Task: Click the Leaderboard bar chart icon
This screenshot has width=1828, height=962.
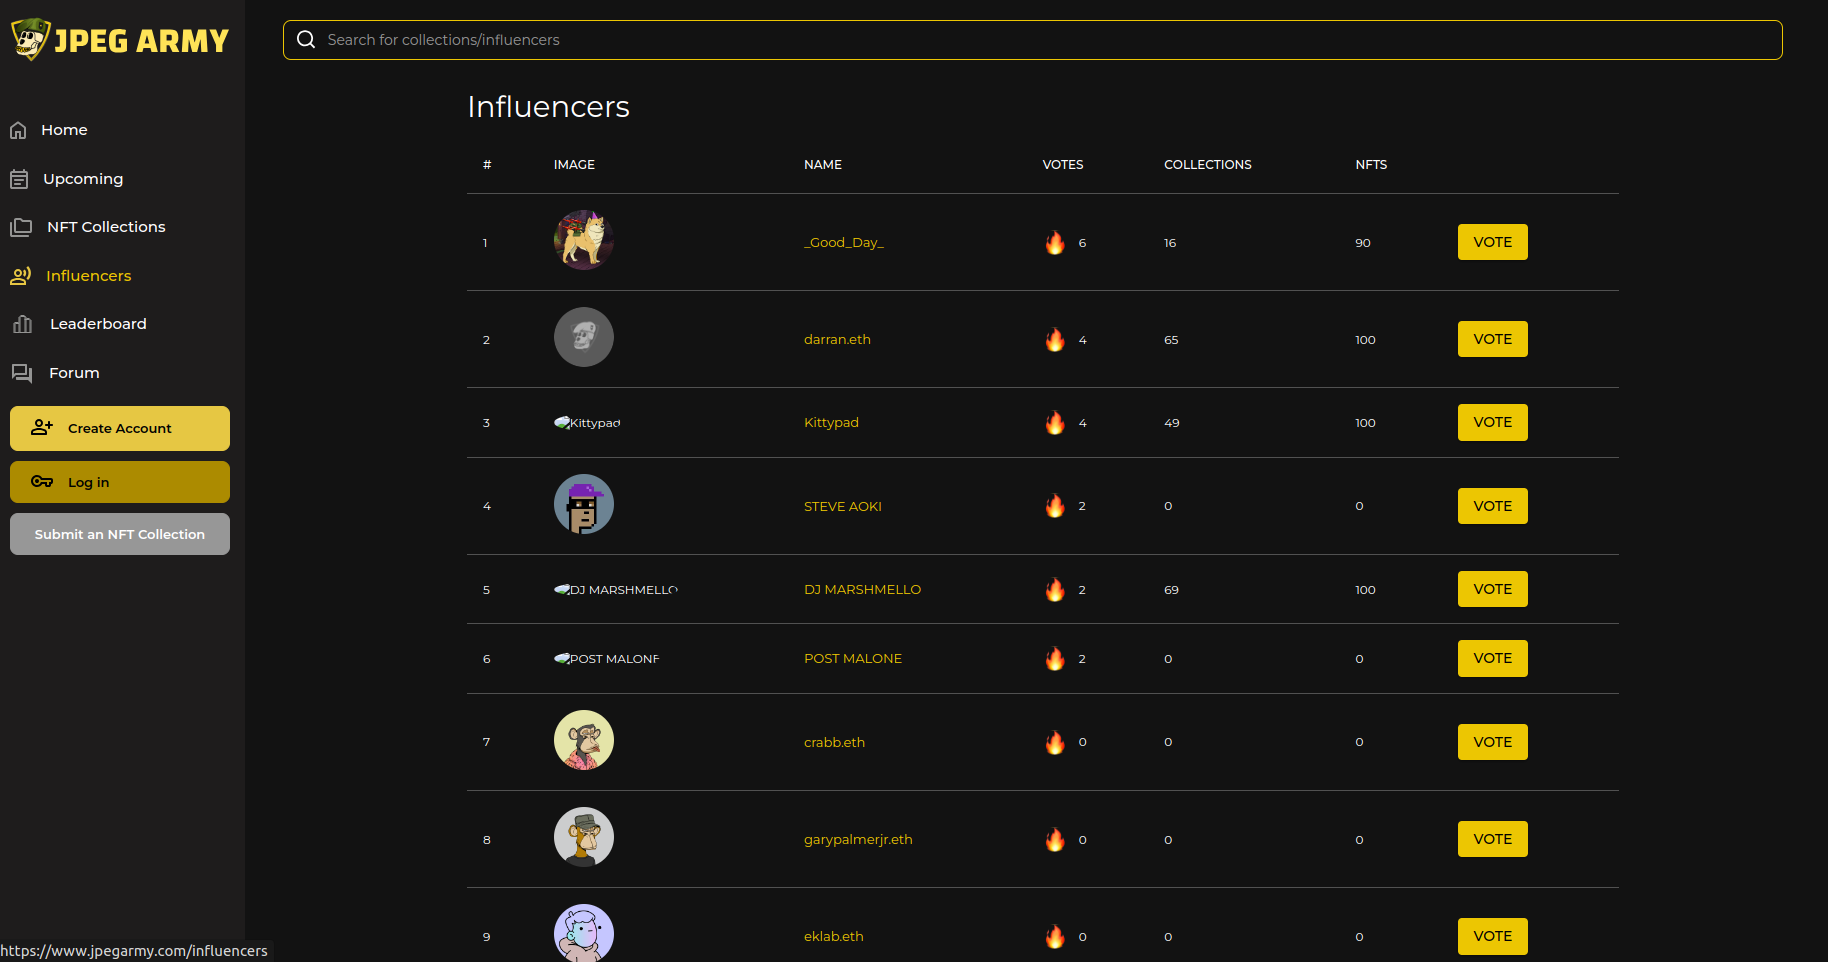Action: (22, 324)
